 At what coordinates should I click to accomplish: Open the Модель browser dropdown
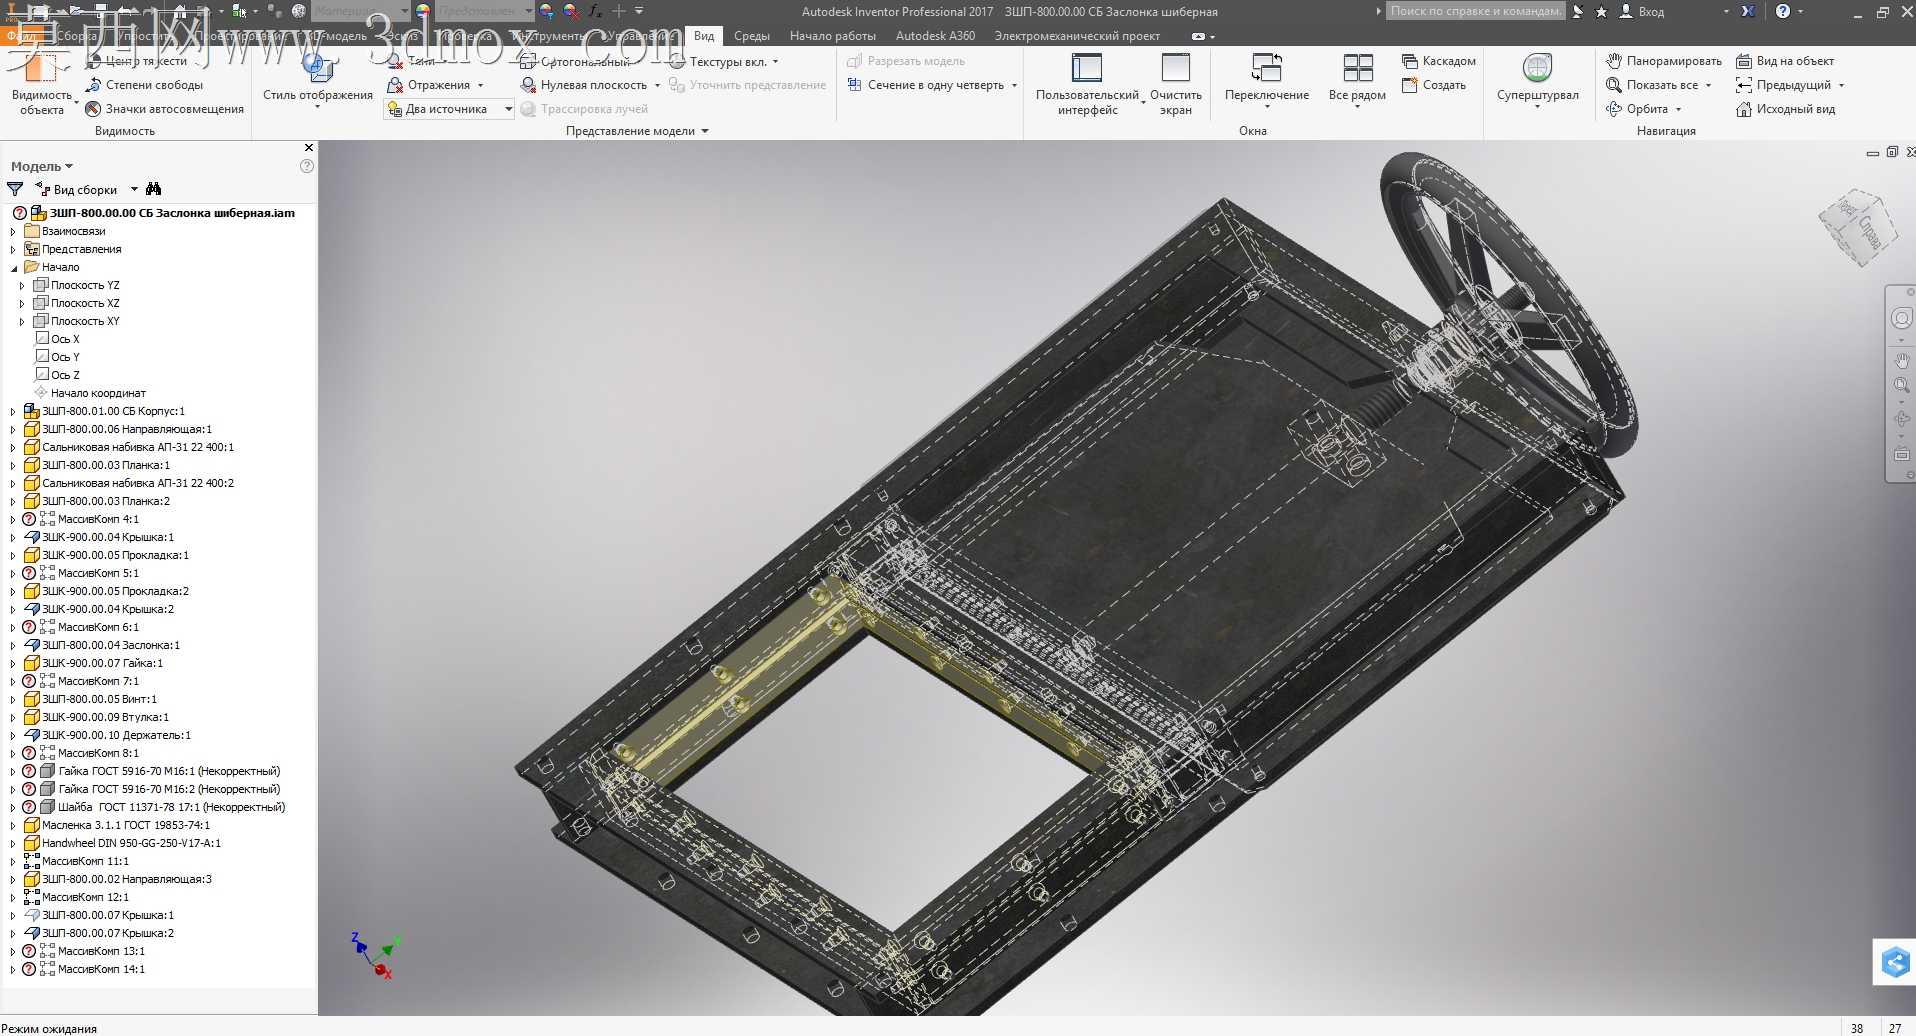pos(42,166)
